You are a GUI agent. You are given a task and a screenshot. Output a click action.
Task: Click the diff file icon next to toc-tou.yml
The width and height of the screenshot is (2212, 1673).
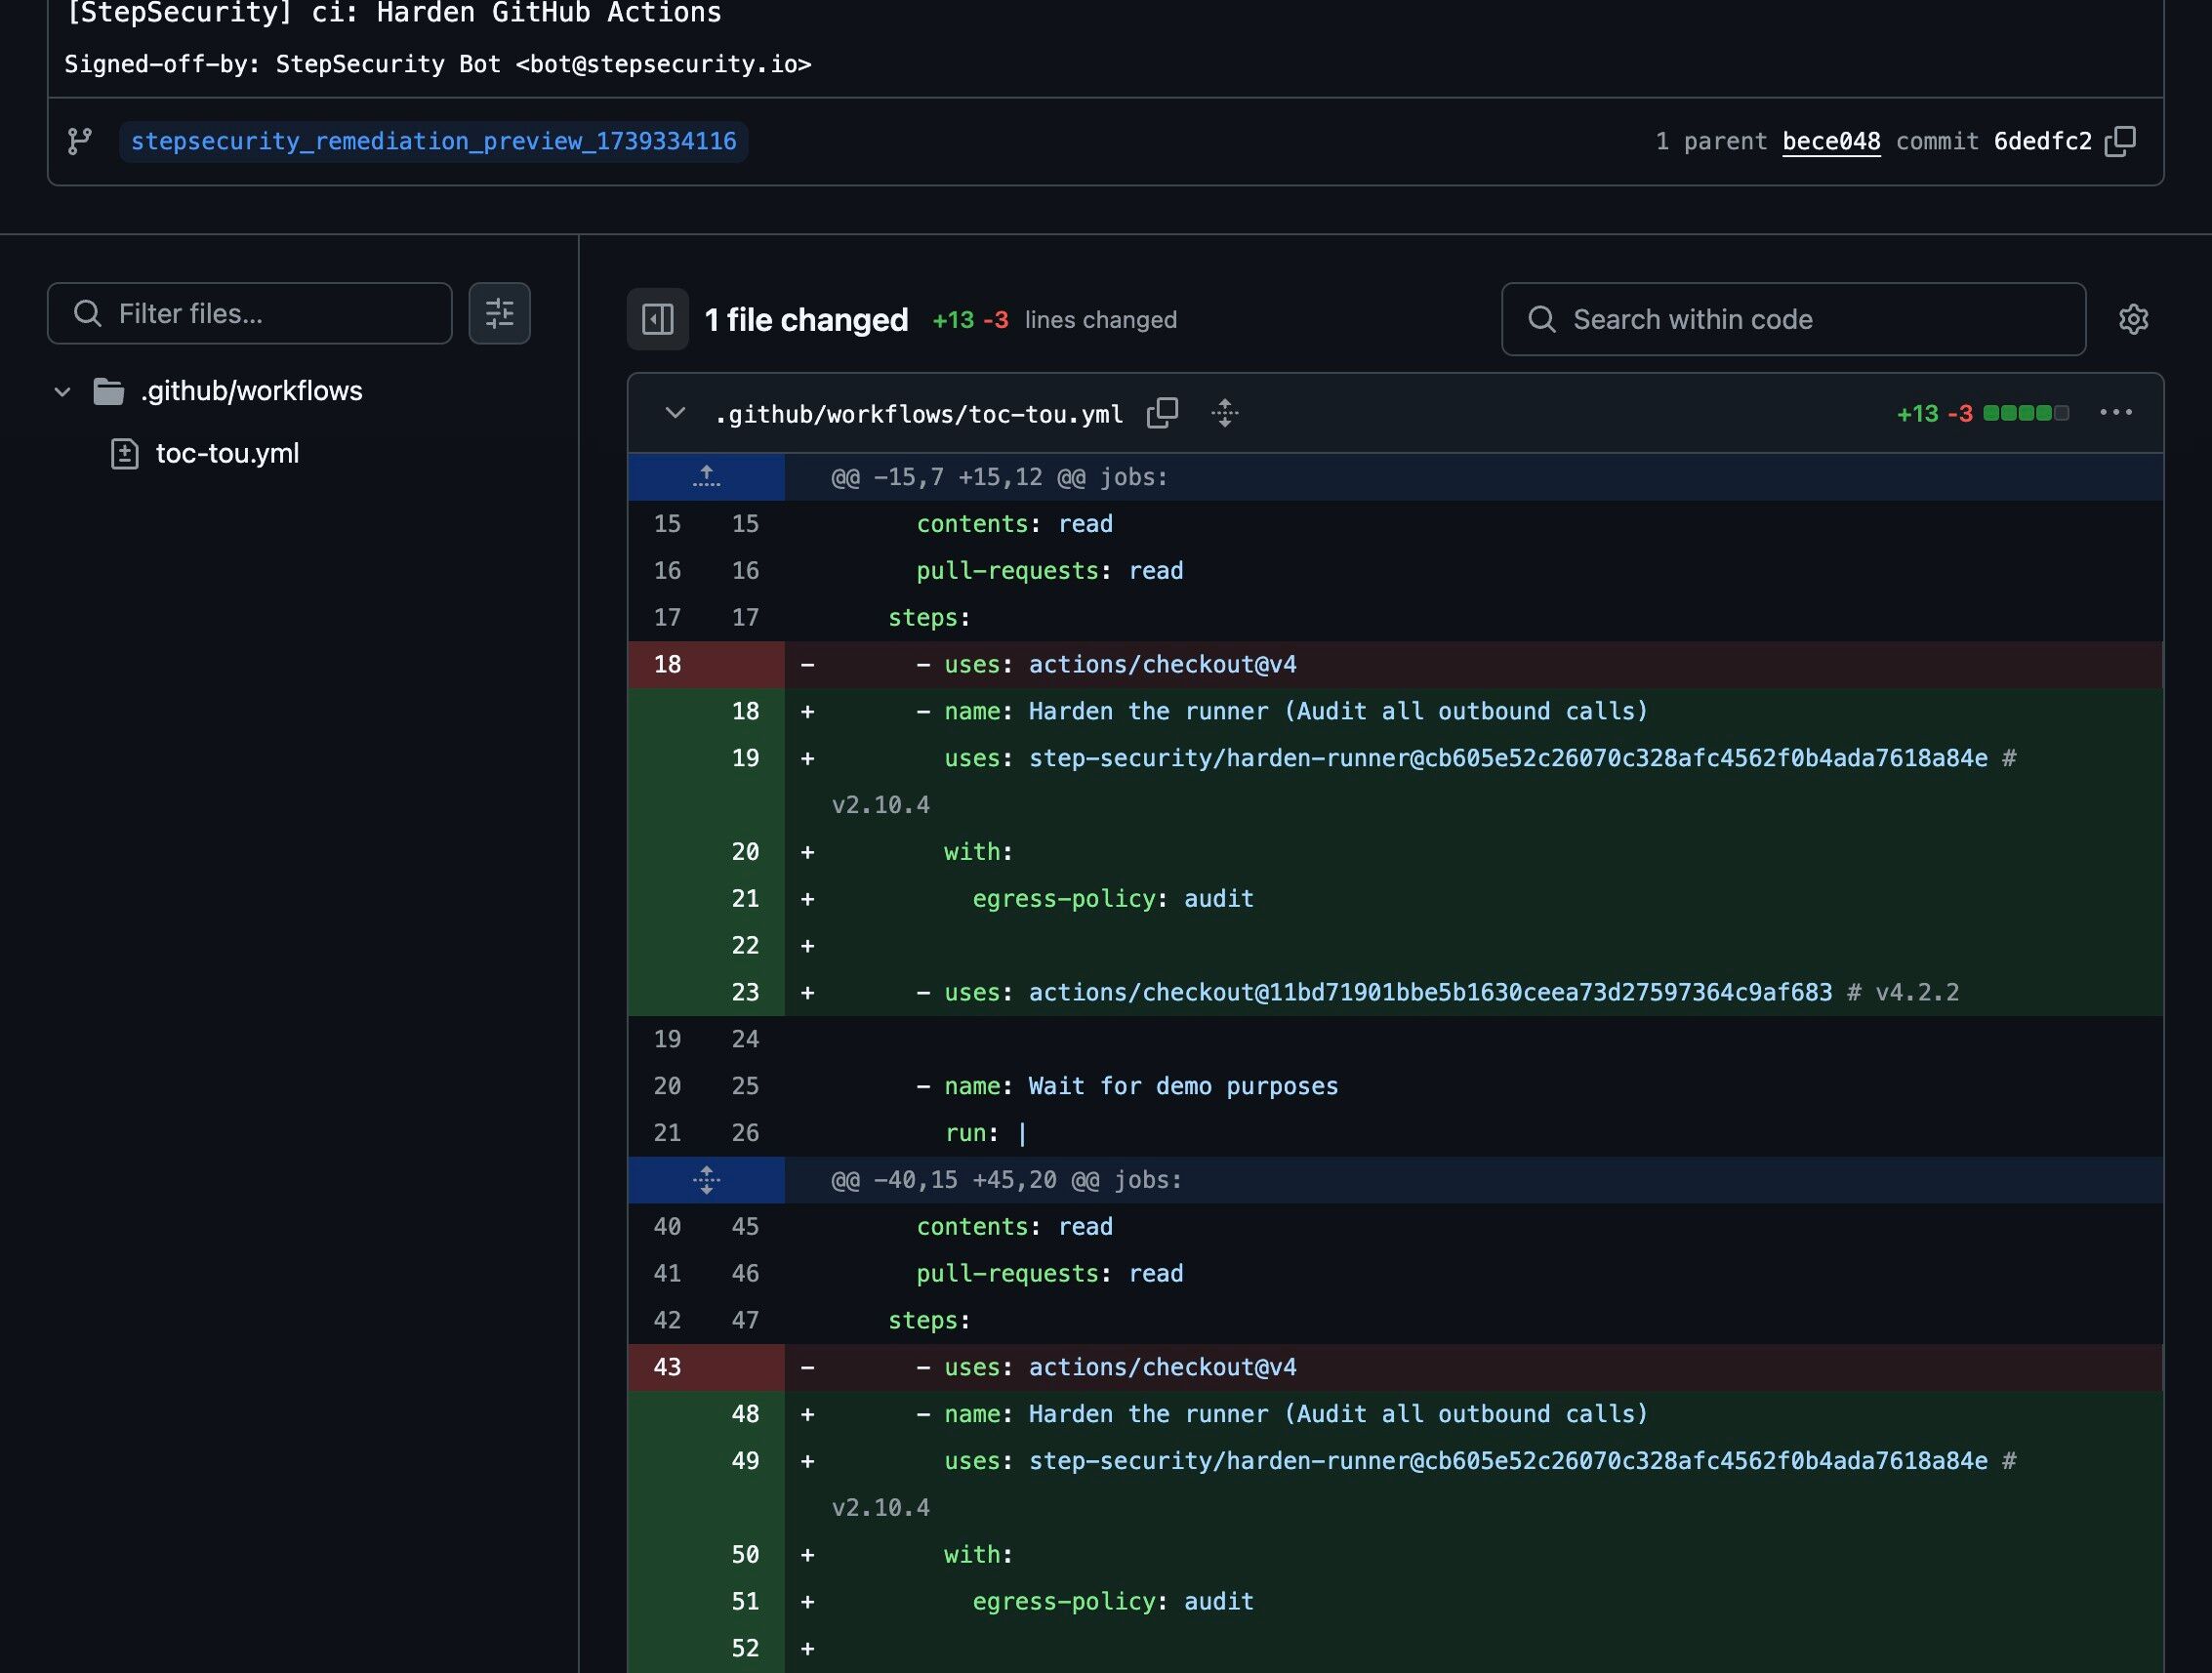pyautogui.click(x=124, y=454)
